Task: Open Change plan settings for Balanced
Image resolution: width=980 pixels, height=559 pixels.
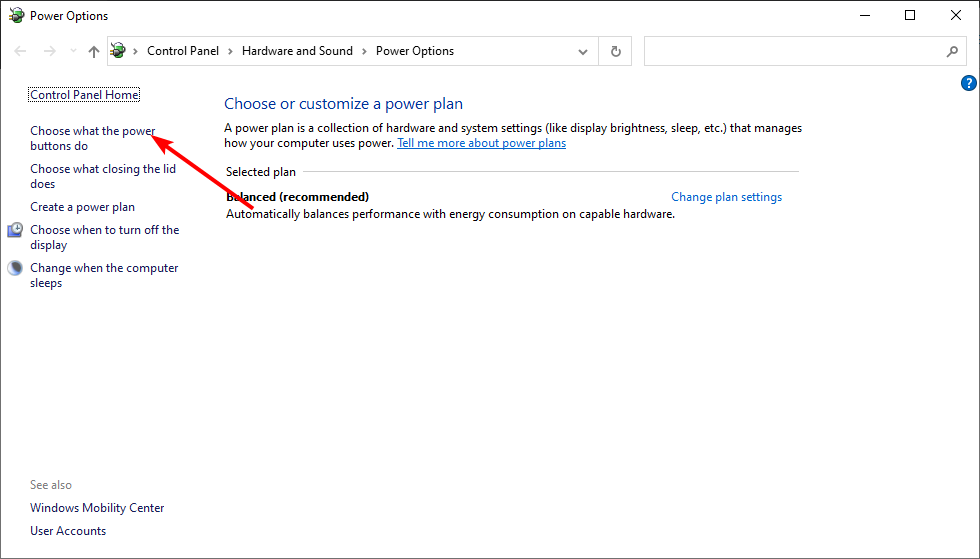Action: (x=726, y=197)
